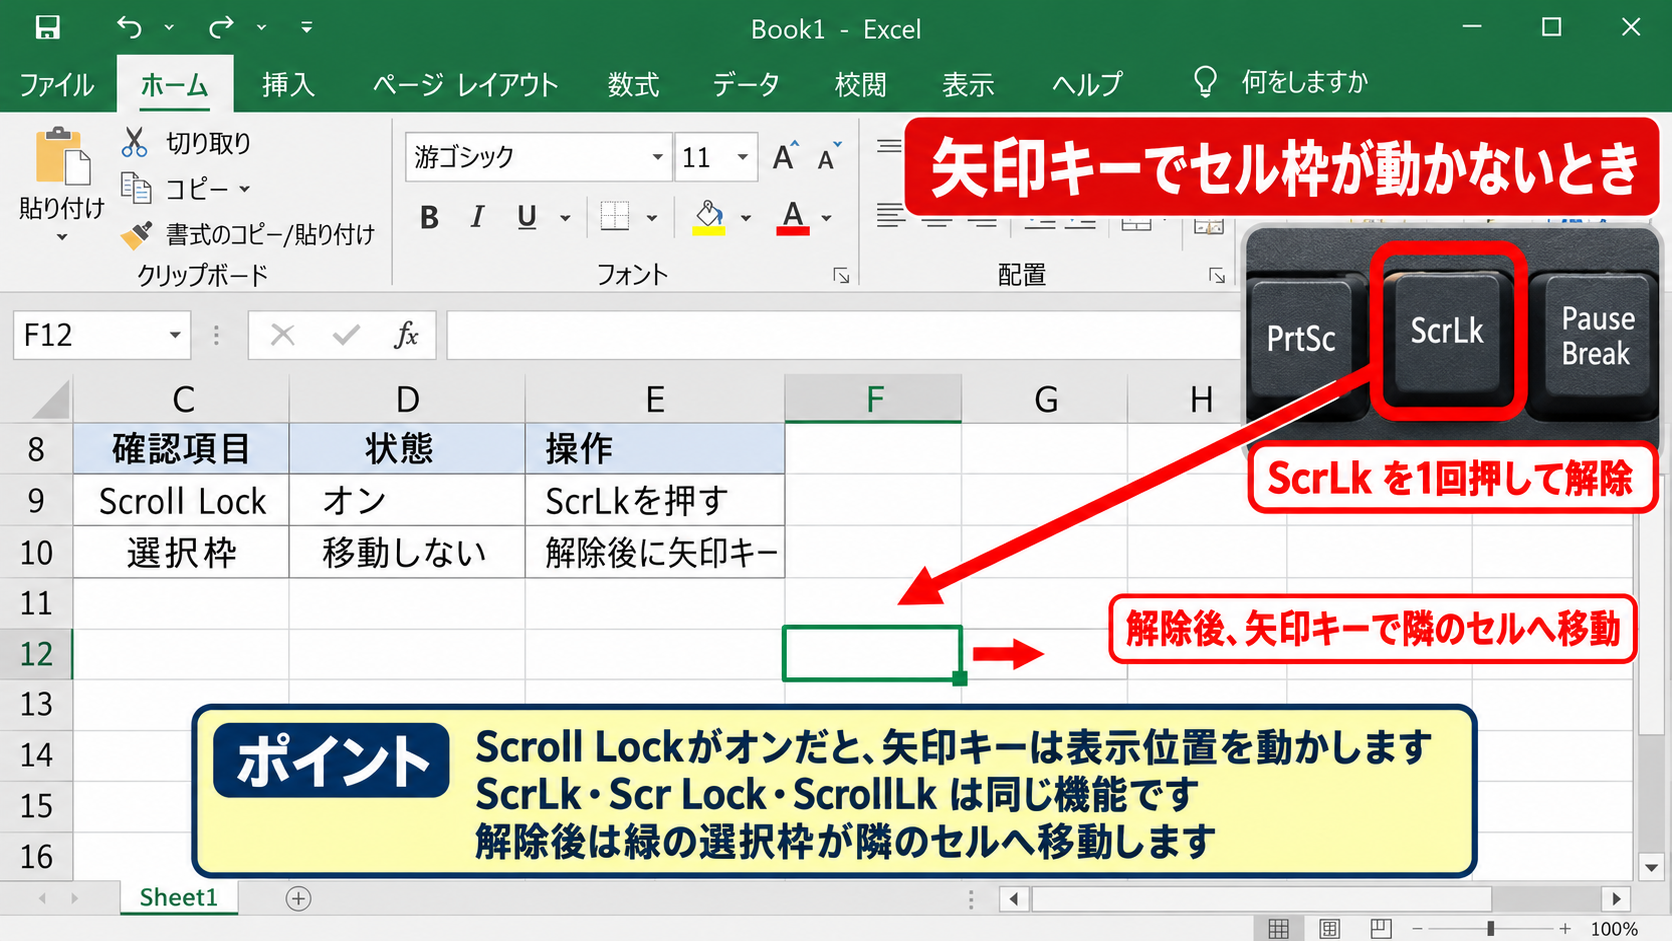Undo the last action

tap(129, 27)
